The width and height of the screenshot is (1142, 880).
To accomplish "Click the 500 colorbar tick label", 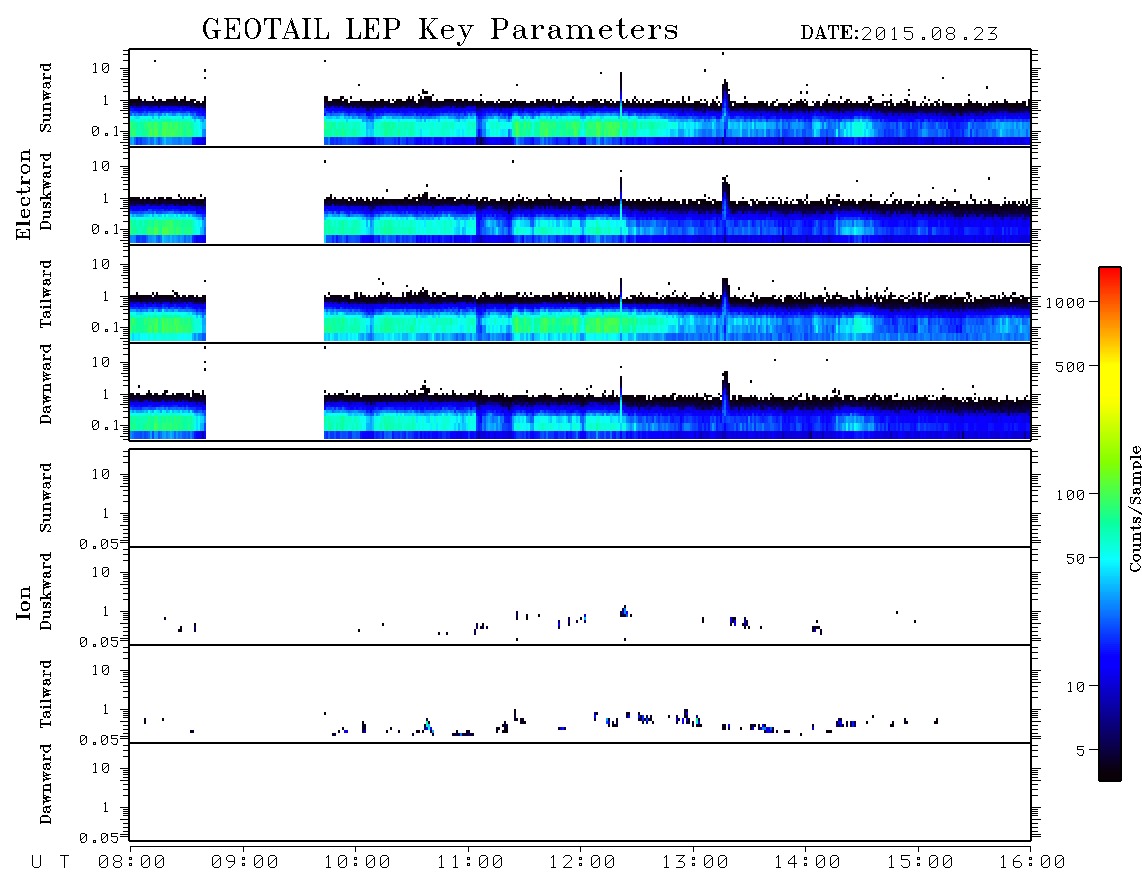I will click(1071, 366).
